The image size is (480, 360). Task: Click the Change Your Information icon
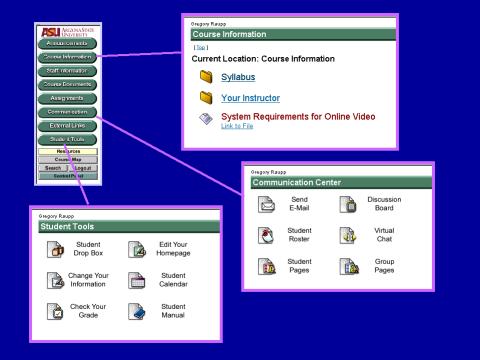pos(55,280)
